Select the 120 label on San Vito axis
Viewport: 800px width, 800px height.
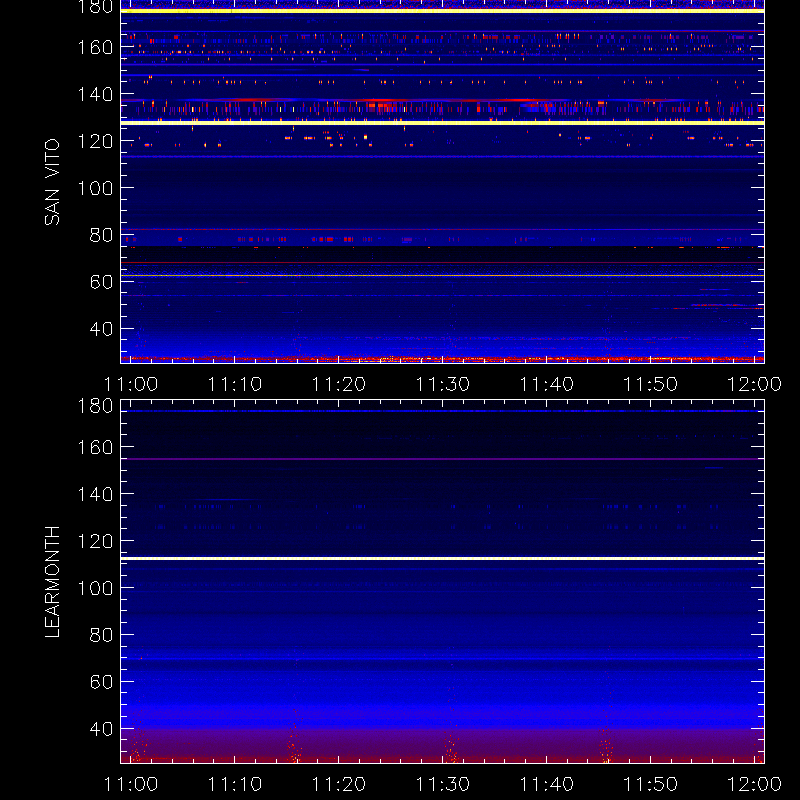coord(95,141)
